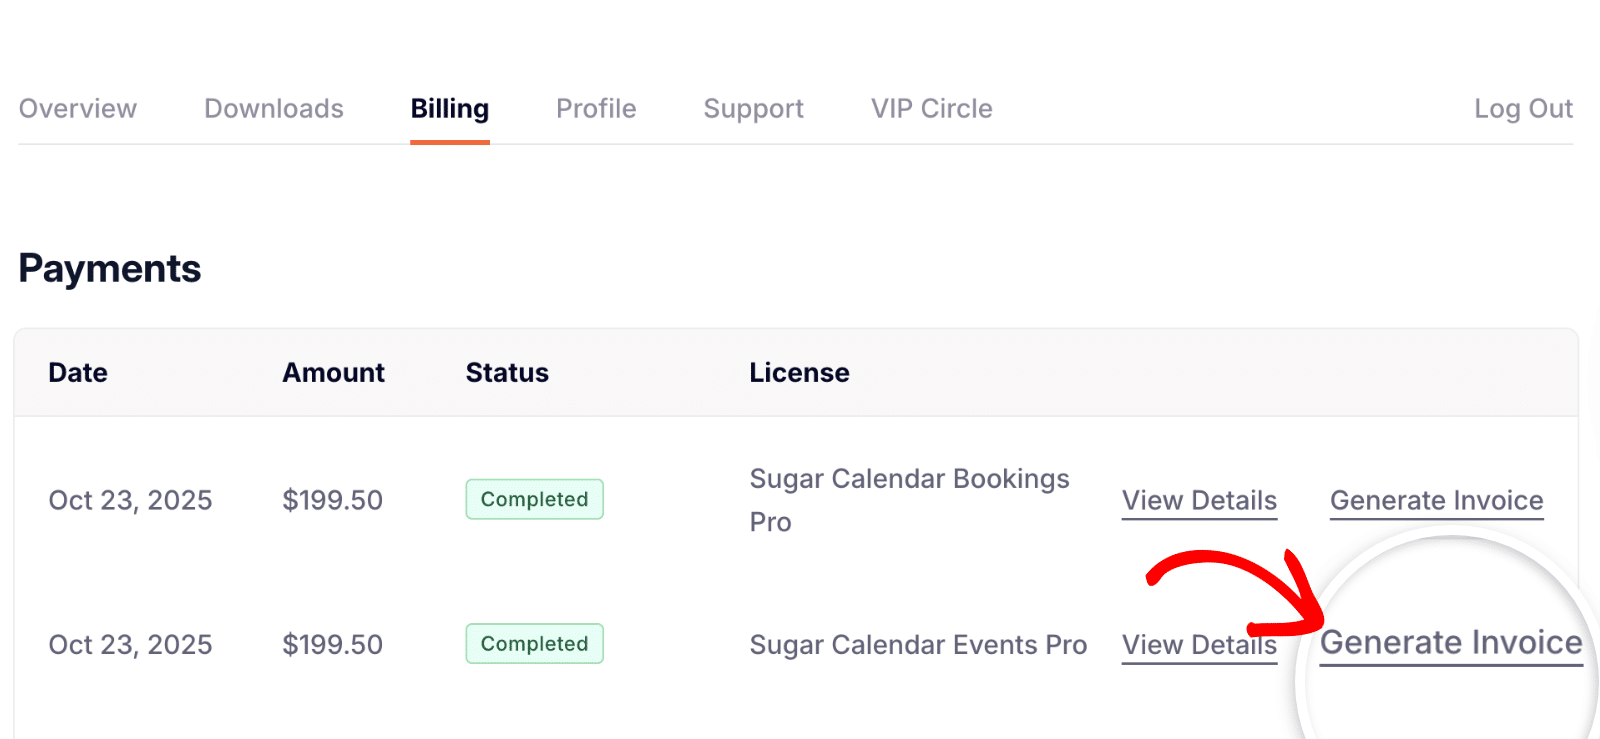Select the Billing tab
The image size is (1600, 739).
coord(450,108)
